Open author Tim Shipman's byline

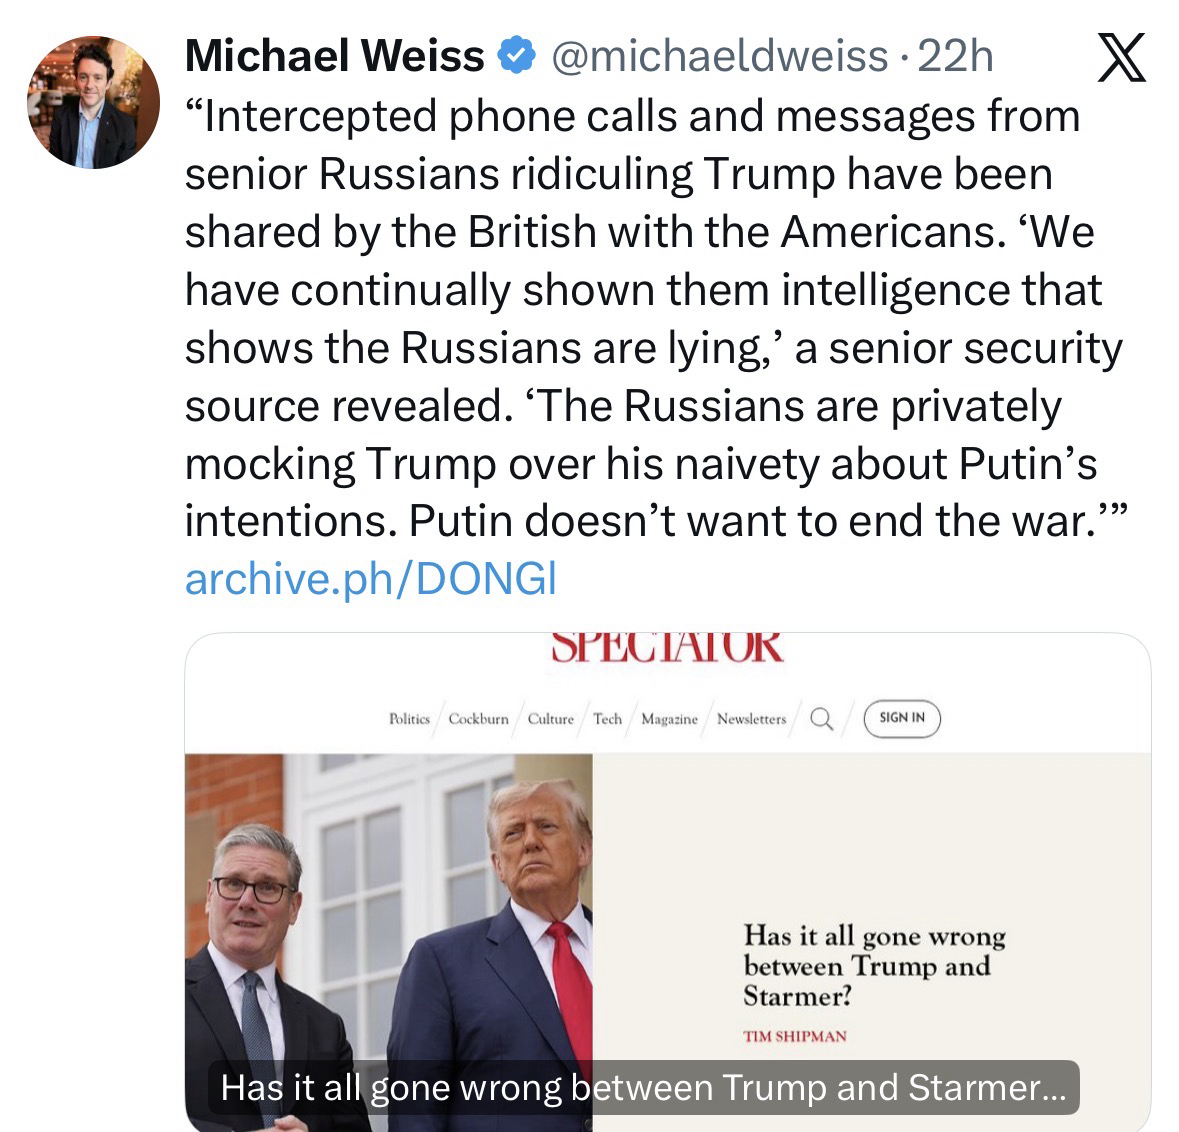tap(795, 1036)
